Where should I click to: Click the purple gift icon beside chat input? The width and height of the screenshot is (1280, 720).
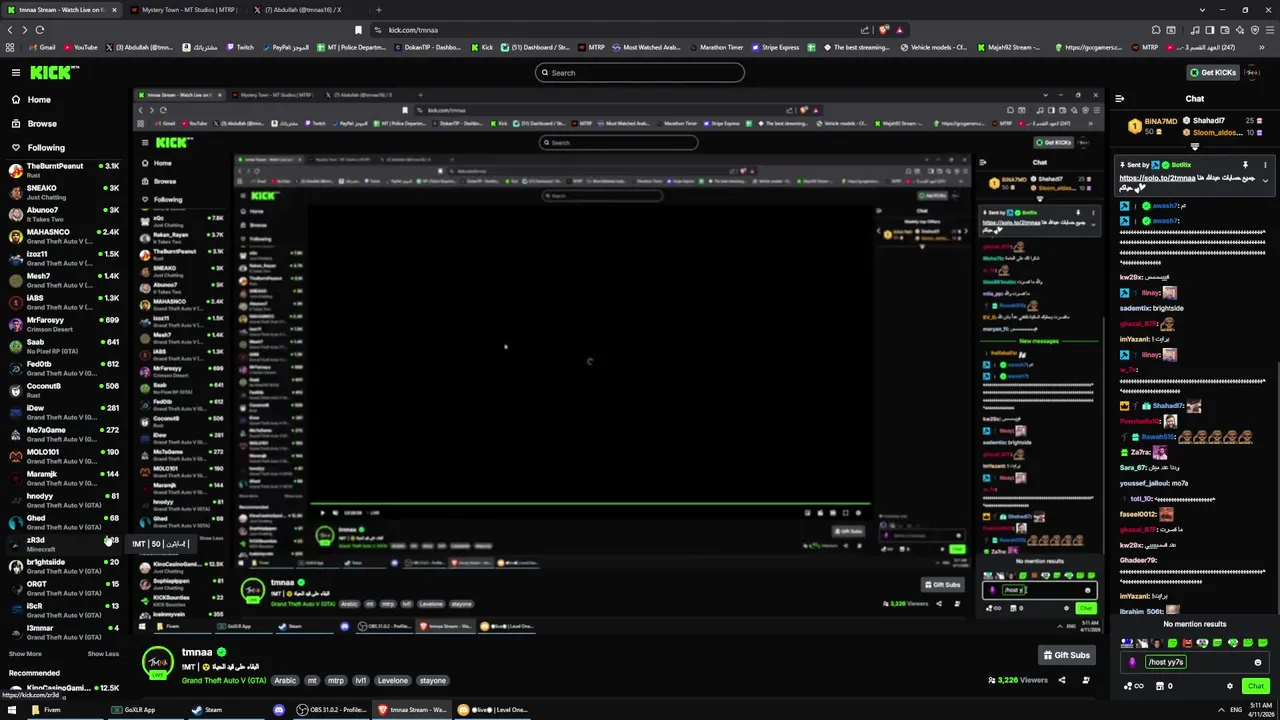(x=1132, y=662)
